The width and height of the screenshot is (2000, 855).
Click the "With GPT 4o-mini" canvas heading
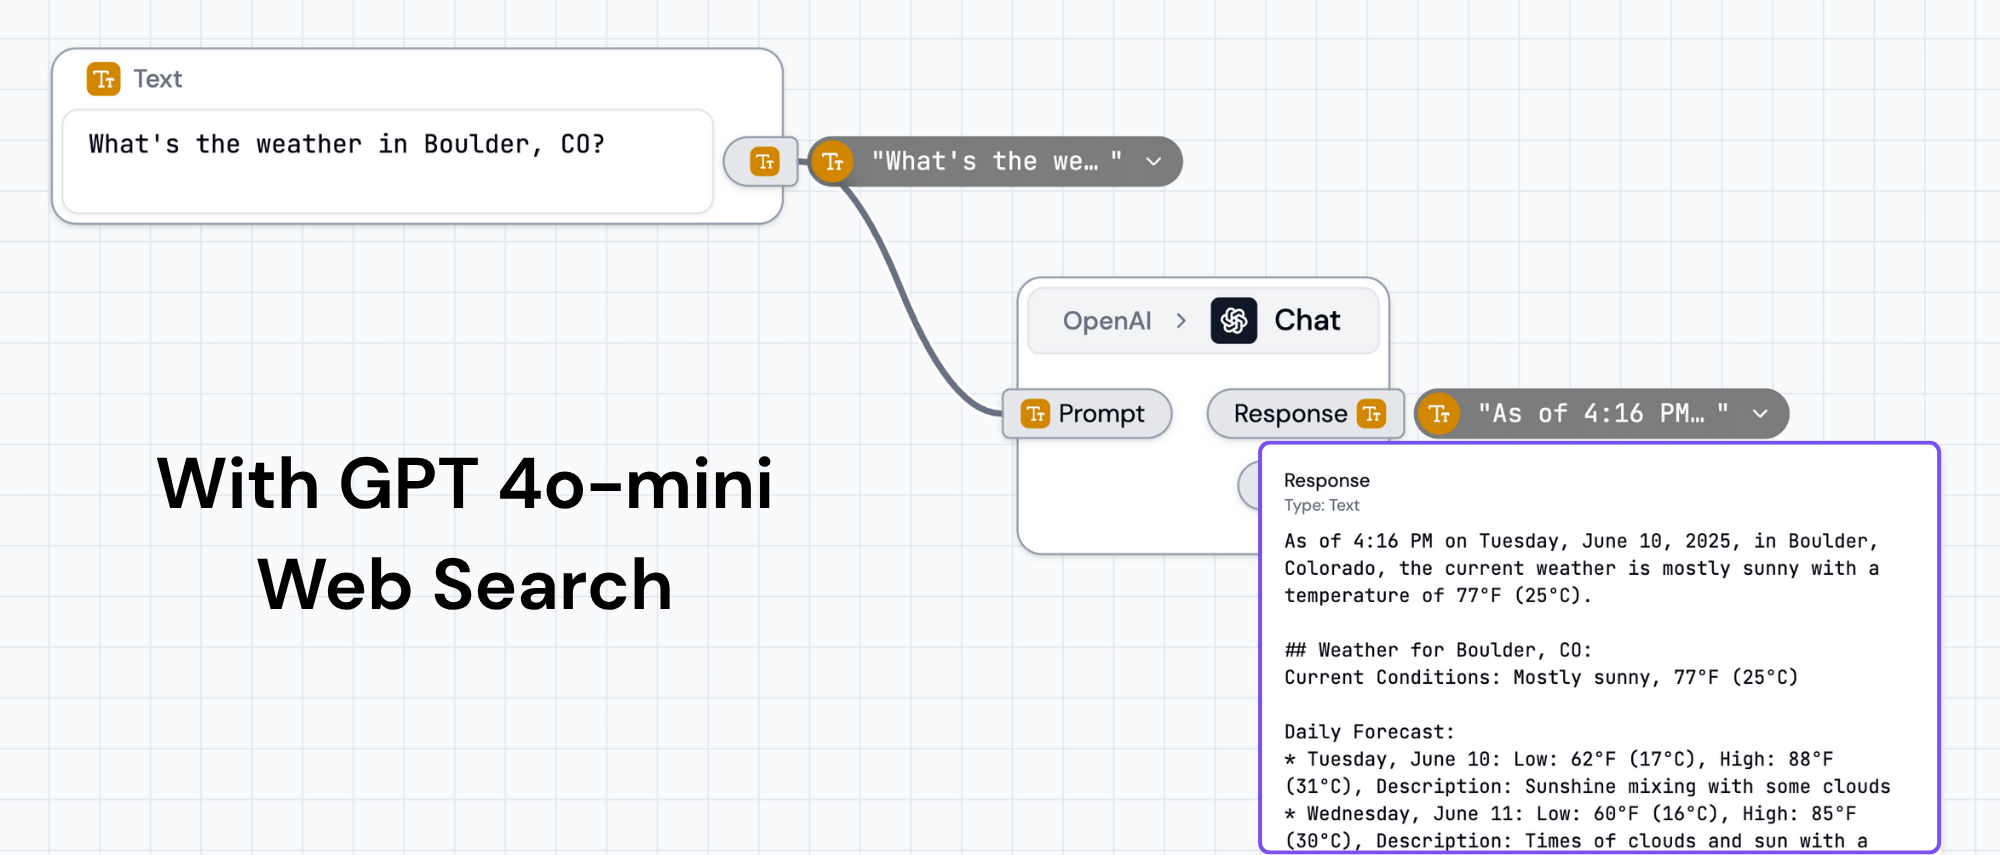click(x=465, y=484)
